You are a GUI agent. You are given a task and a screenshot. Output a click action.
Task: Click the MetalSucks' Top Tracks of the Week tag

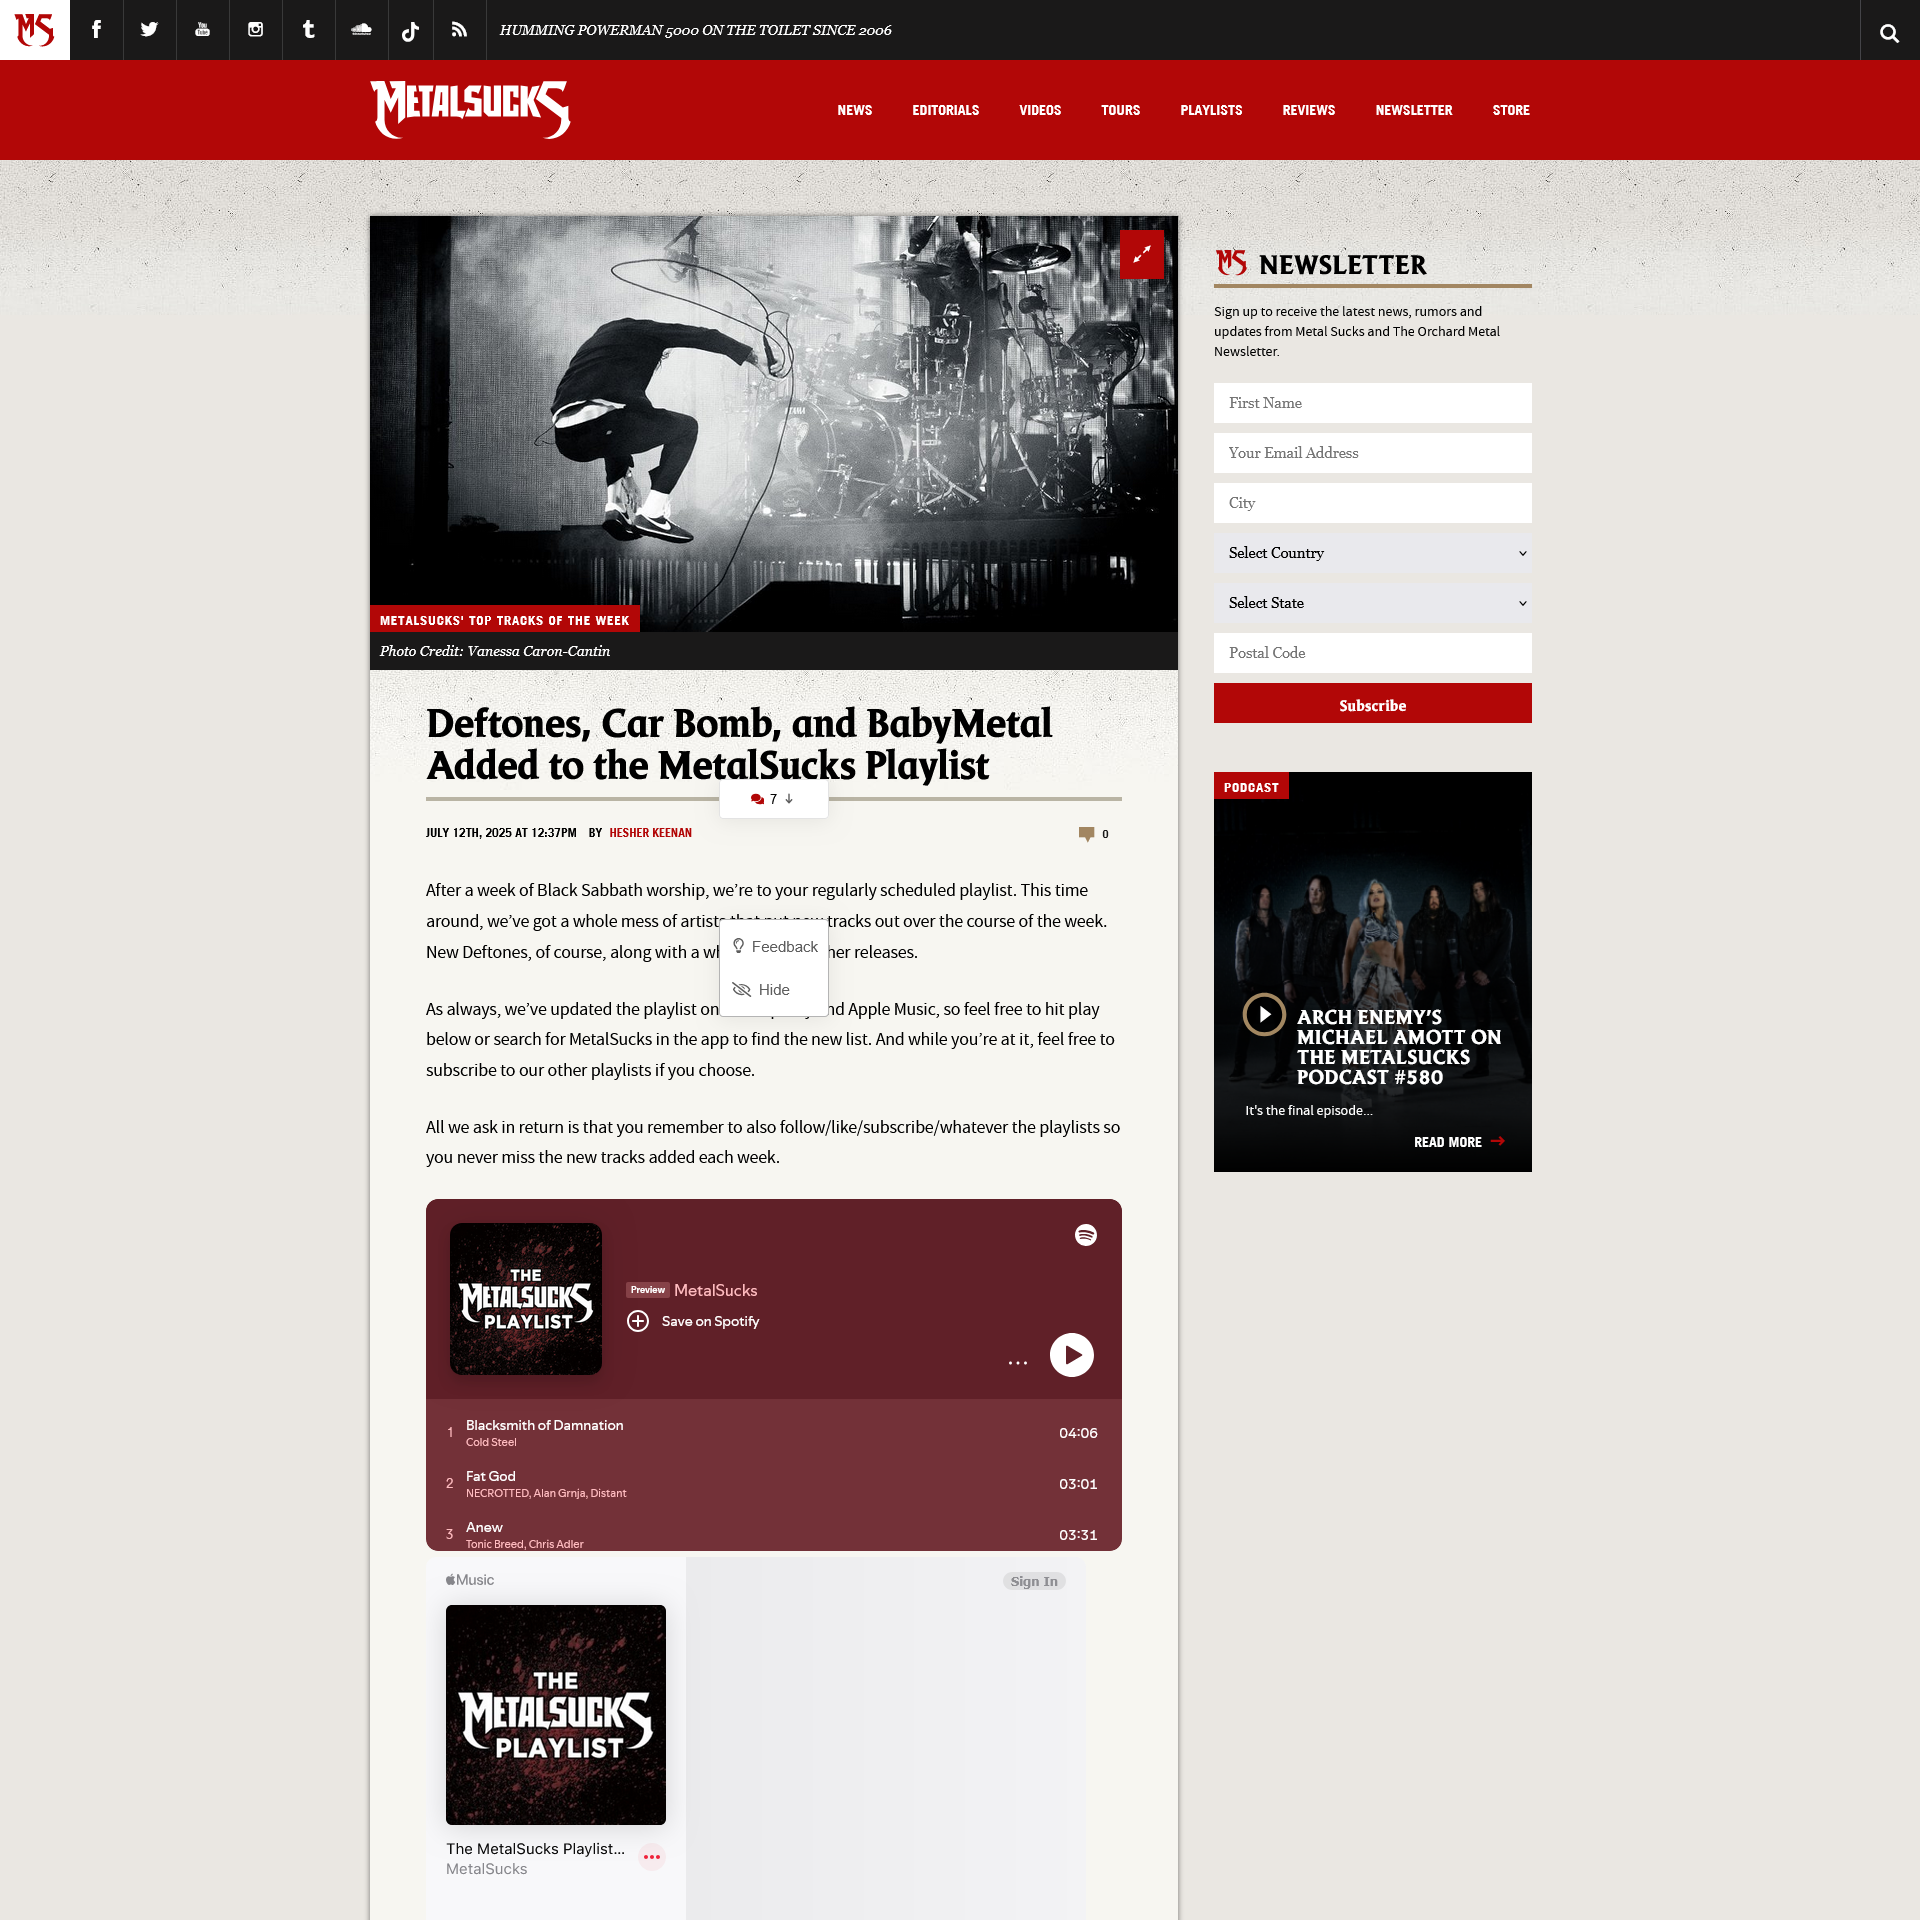click(x=504, y=620)
